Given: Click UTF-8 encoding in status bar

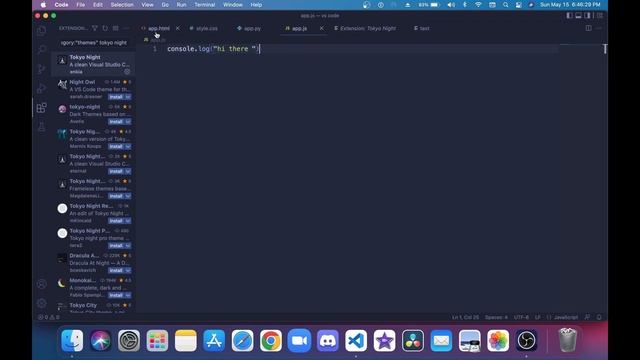Looking at the screenshot, I should [x=521, y=317].
